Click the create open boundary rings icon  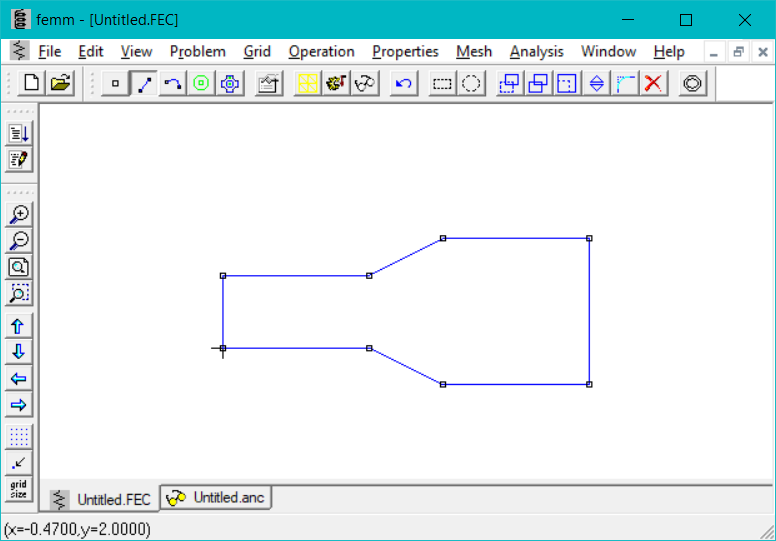(x=692, y=83)
